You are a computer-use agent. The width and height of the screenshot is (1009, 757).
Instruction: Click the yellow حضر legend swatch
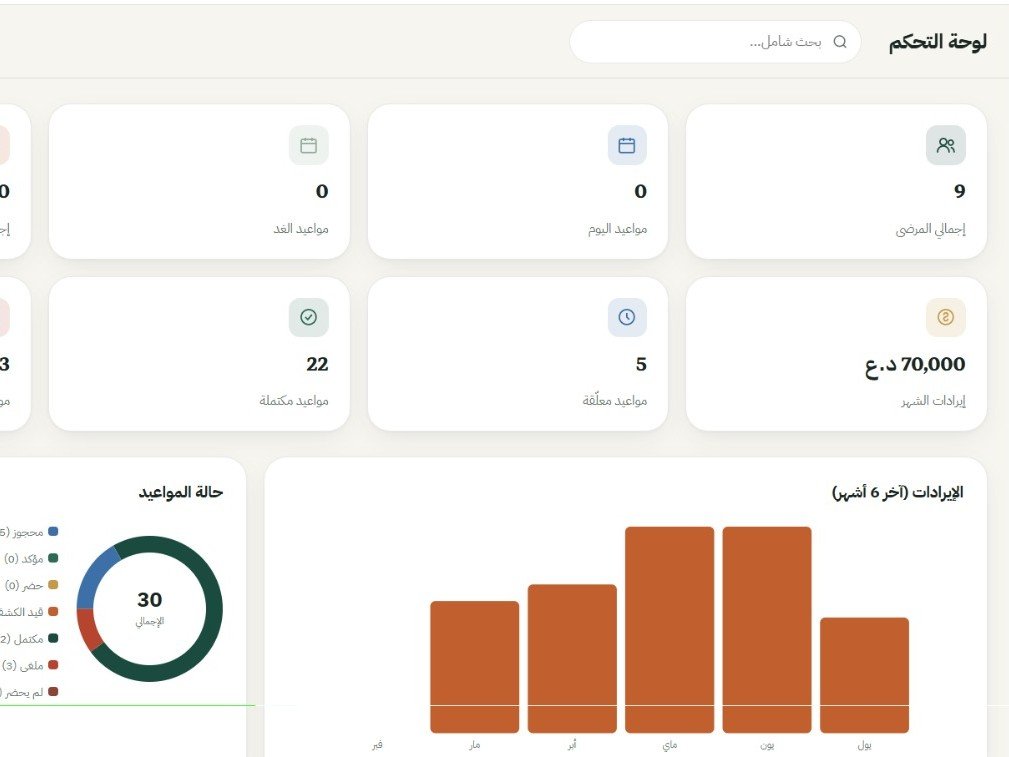coord(53,584)
